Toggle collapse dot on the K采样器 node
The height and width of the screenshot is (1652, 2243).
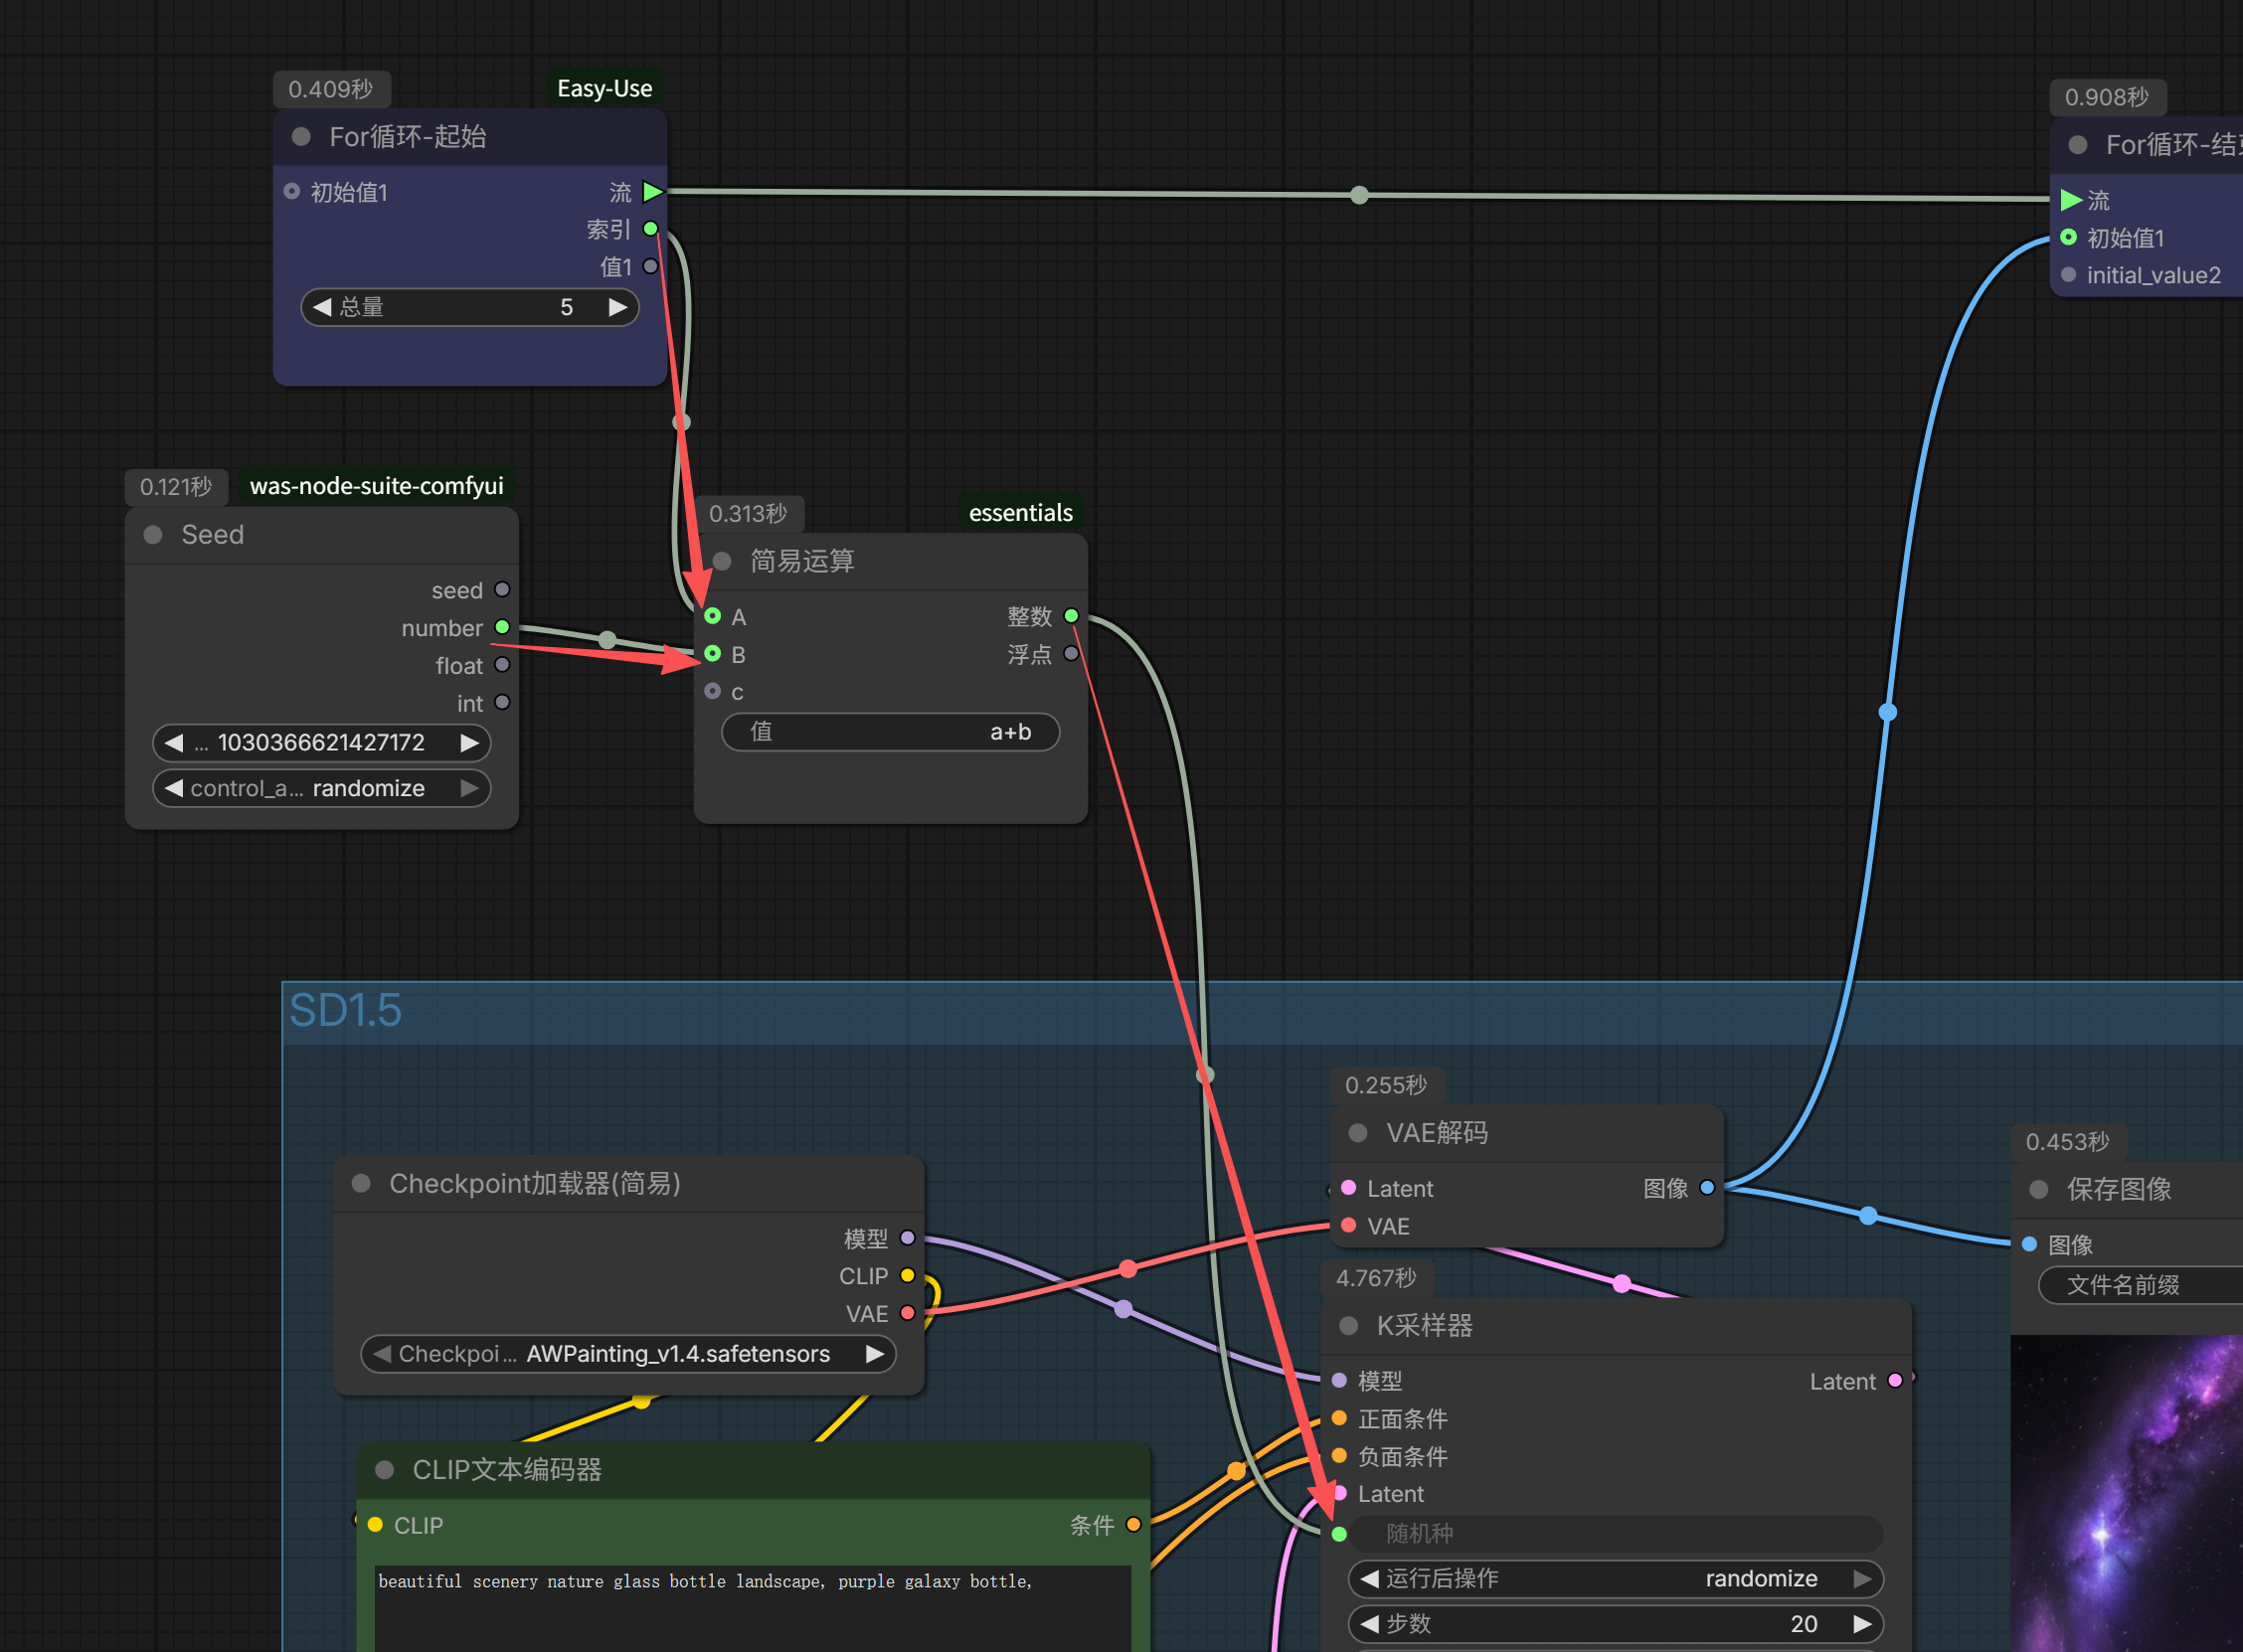tap(1348, 1326)
